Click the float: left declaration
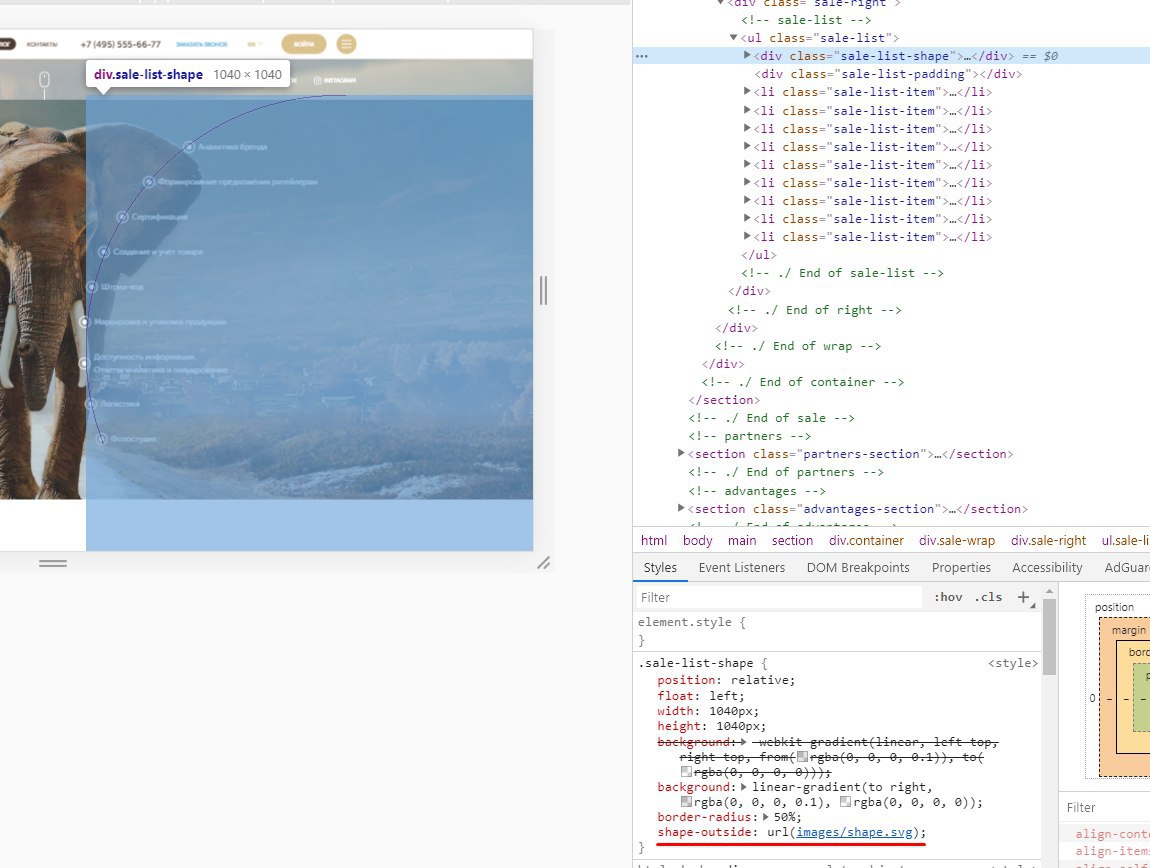This screenshot has height=868, width=1150. [700, 696]
